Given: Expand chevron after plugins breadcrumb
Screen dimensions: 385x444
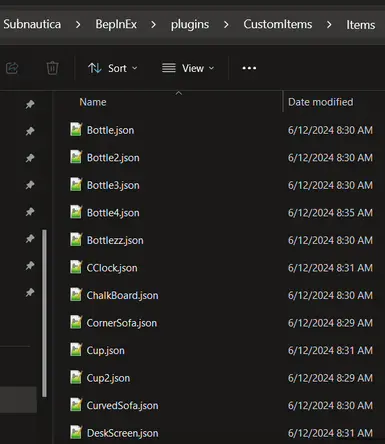Looking at the screenshot, I should coord(226,25).
